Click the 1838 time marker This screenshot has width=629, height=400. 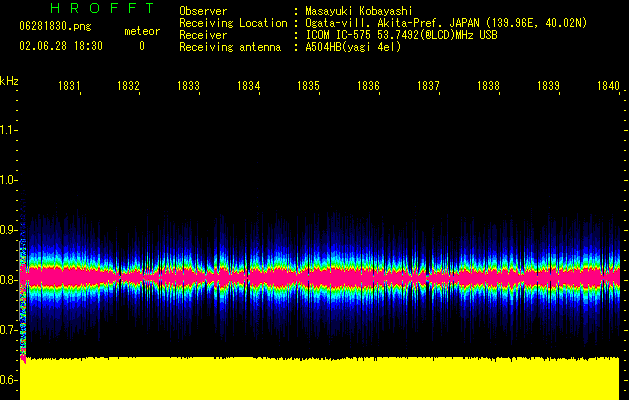coord(488,85)
